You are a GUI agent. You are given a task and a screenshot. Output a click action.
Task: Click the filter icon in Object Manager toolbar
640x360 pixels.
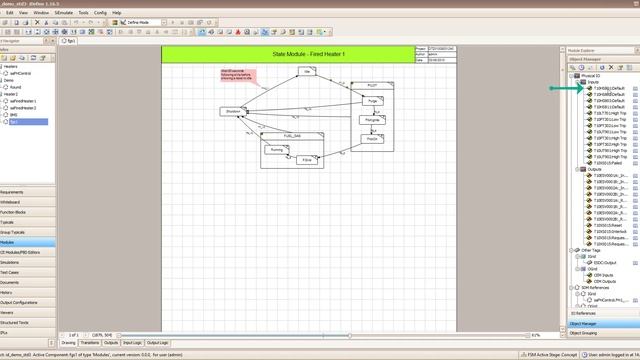[620, 67]
